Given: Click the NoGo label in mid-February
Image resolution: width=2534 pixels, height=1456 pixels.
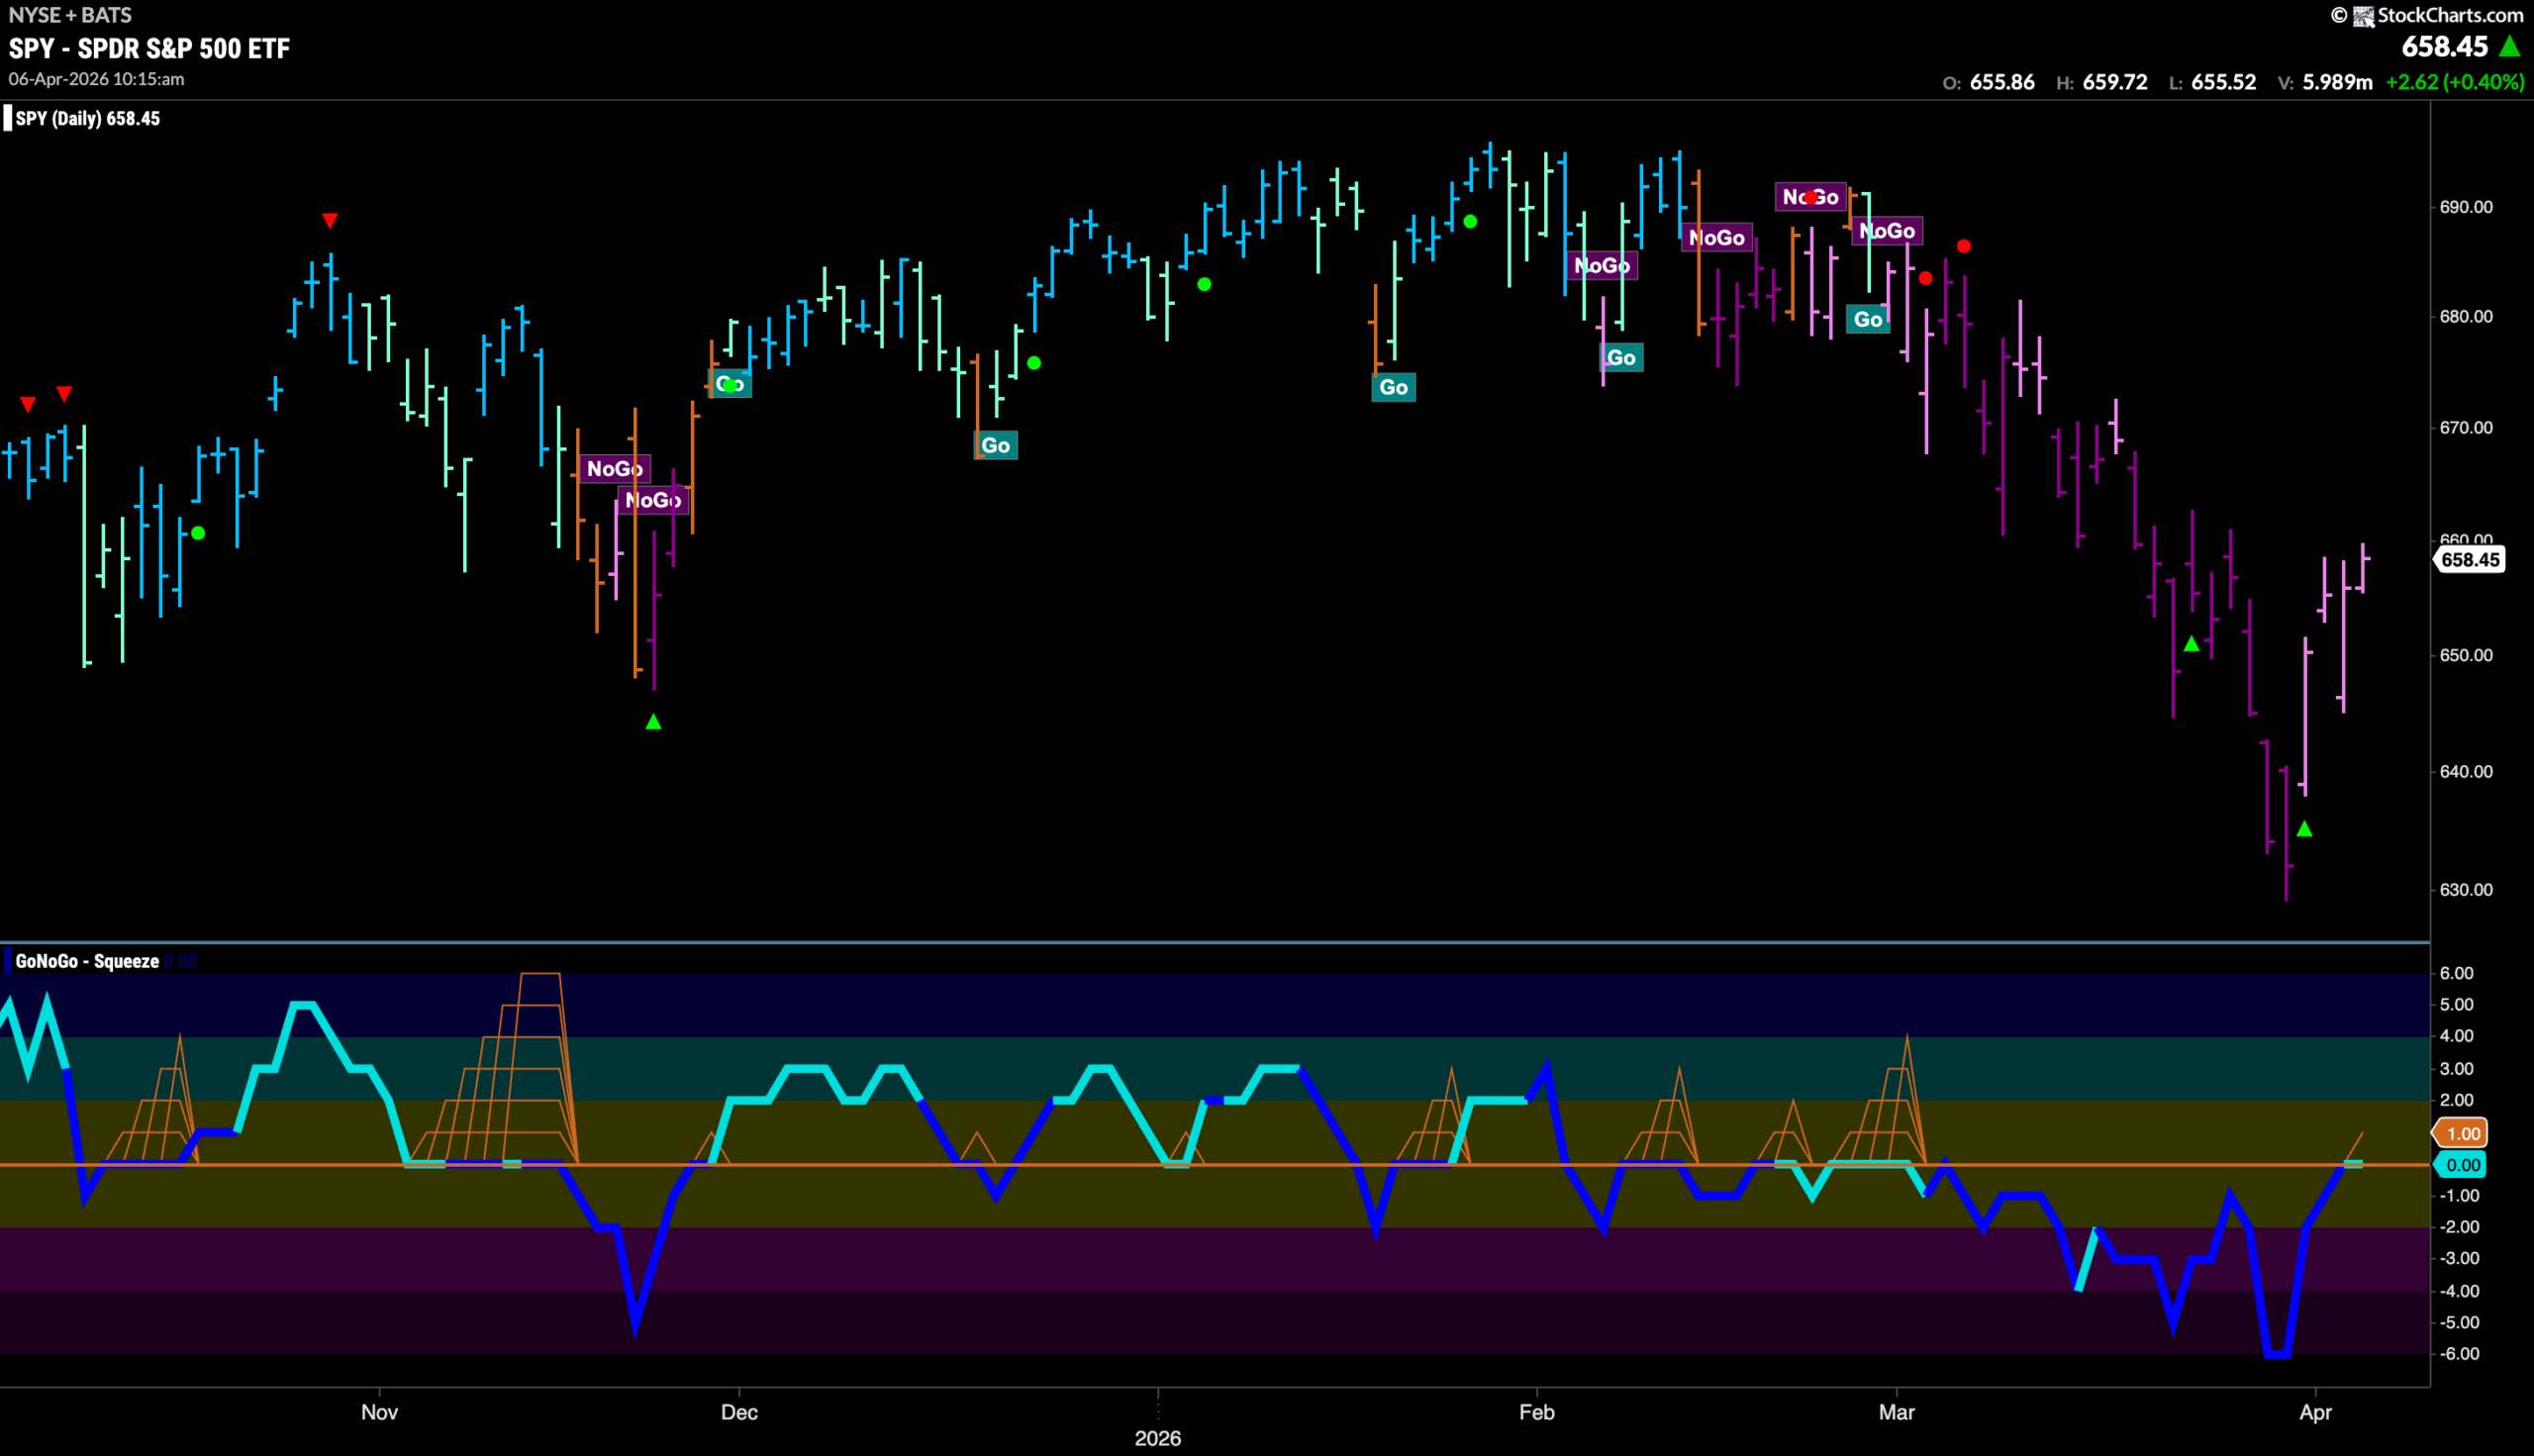Looking at the screenshot, I should point(1716,237).
